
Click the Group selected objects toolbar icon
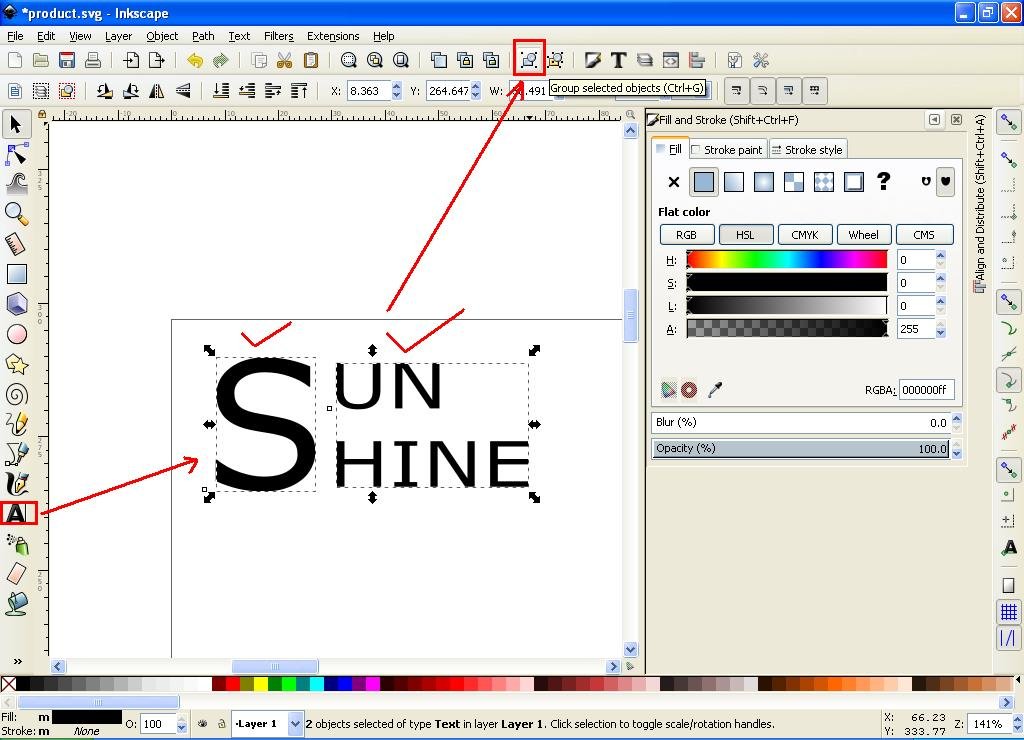coord(528,60)
